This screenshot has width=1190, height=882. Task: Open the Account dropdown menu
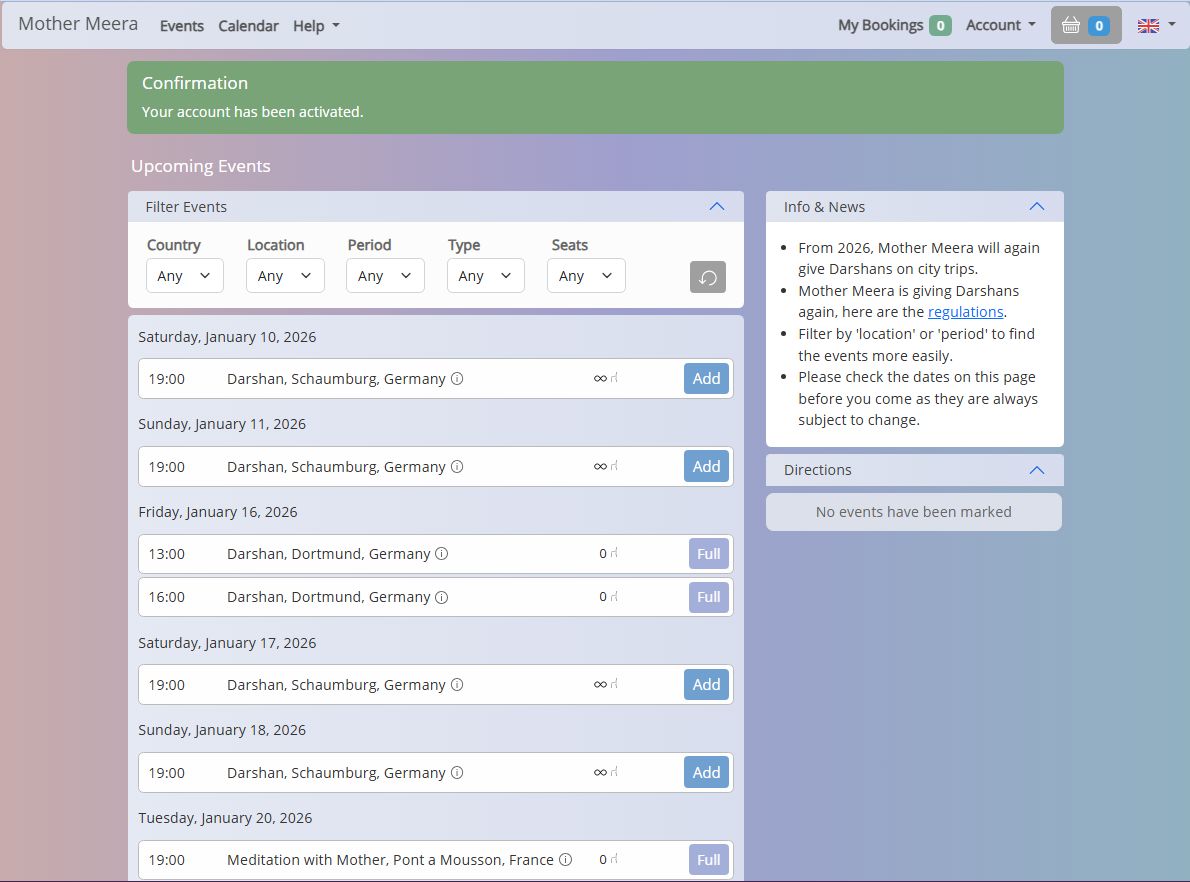coord(999,25)
